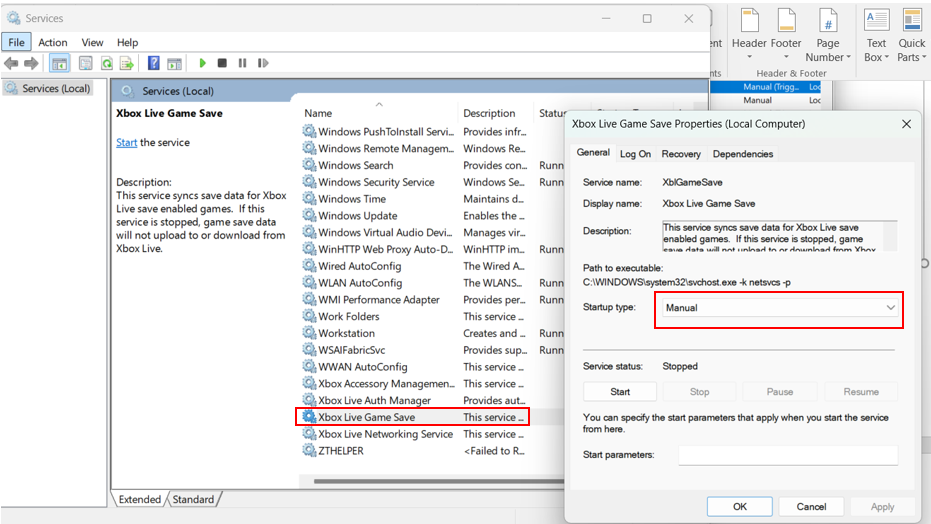Click Cancel in the Properties dialog
This screenshot has height=524, width=931.
[x=811, y=506]
